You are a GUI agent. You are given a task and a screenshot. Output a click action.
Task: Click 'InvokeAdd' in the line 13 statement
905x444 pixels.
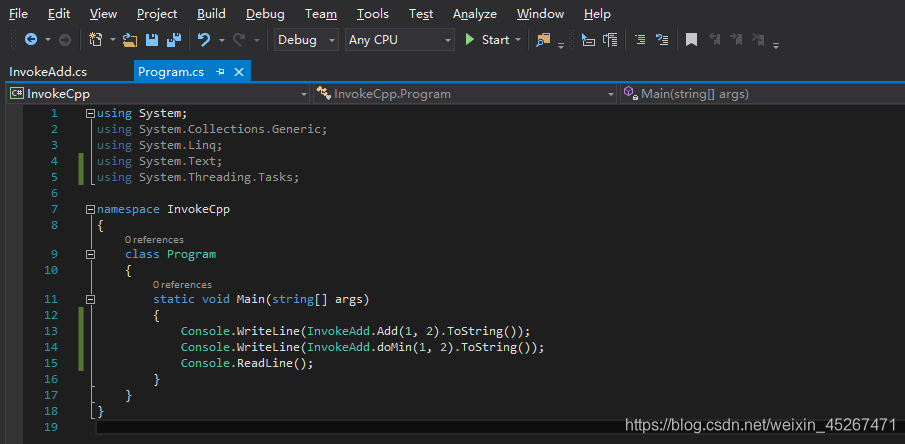pos(339,331)
